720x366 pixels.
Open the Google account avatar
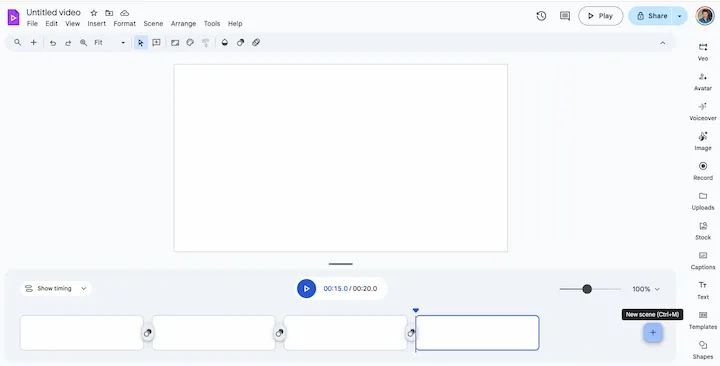pos(705,16)
